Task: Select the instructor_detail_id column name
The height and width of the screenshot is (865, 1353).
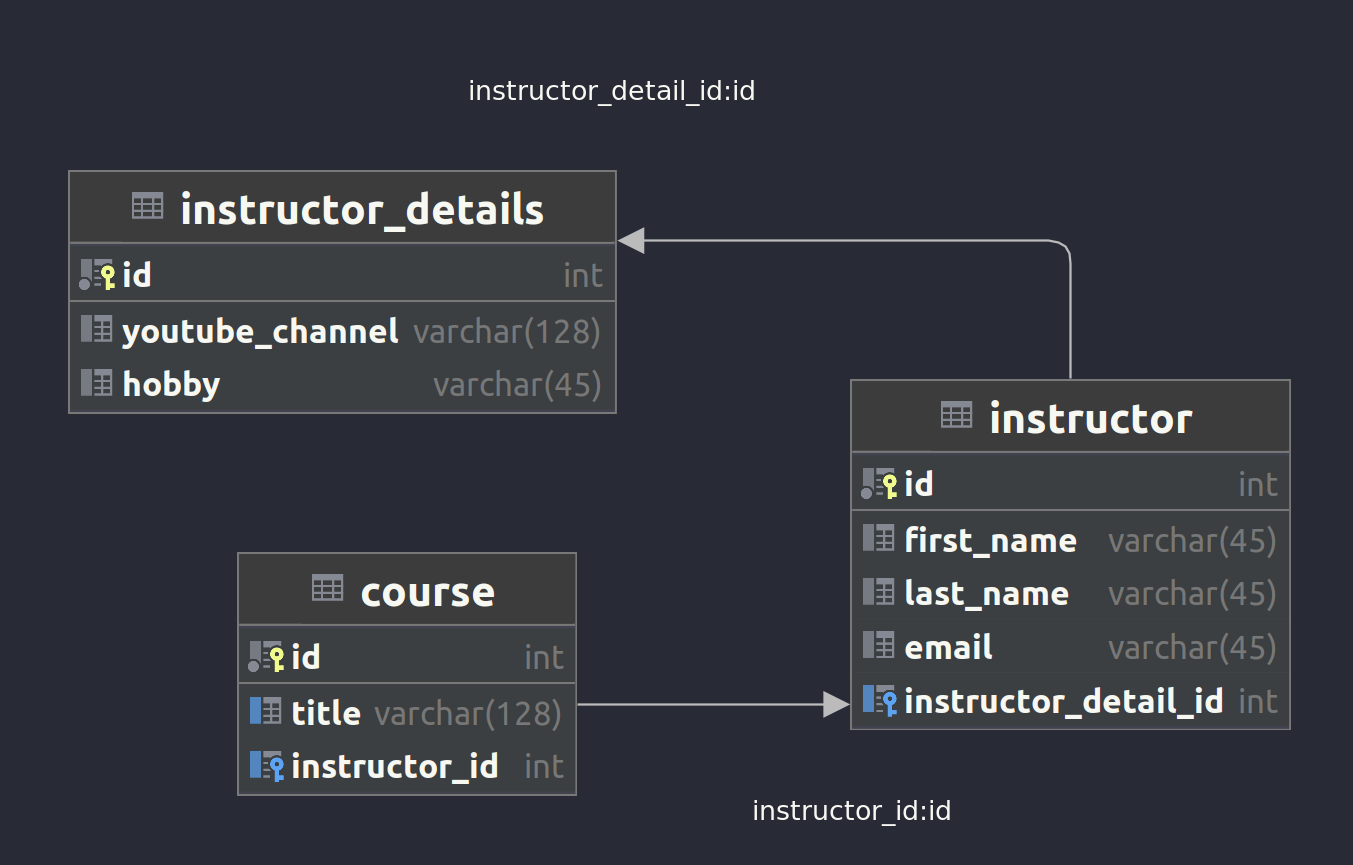Action: (x=1064, y=702)
